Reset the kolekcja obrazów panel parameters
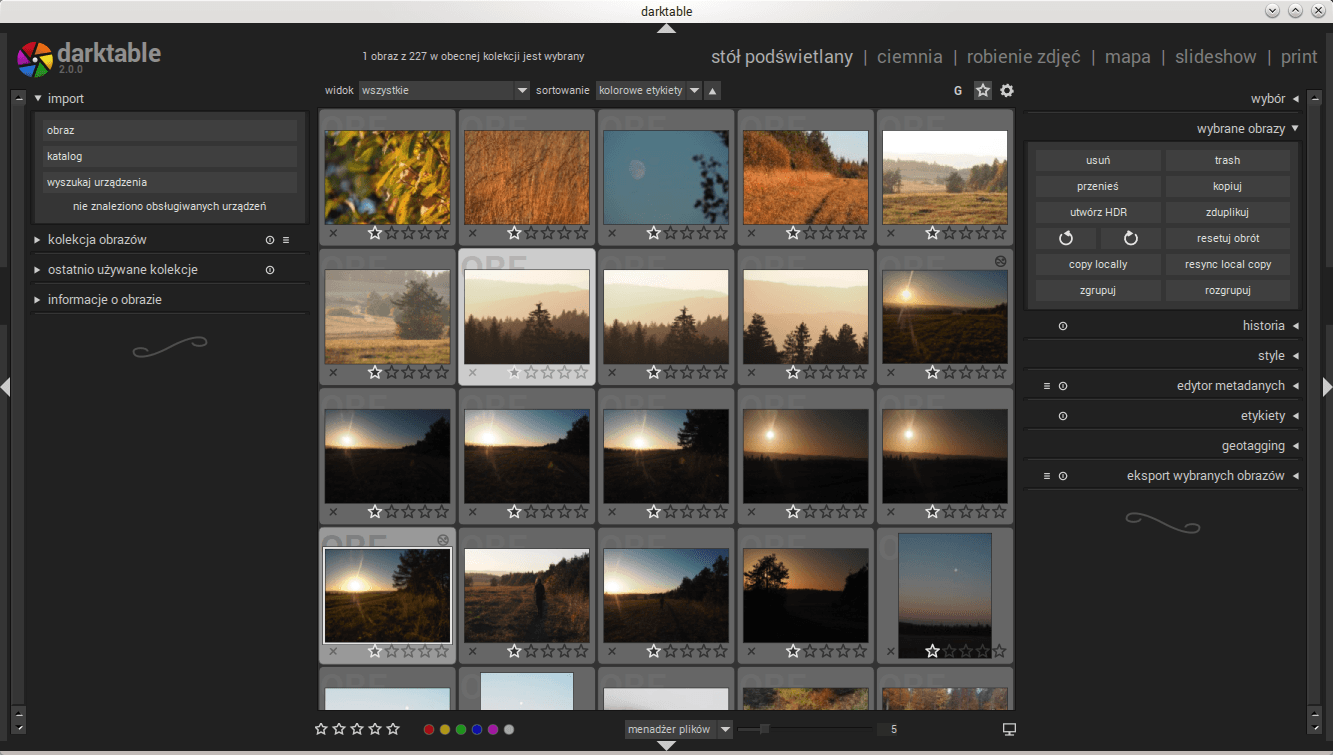The height and width of the screenshot is (755, 1333). point(269,240)
